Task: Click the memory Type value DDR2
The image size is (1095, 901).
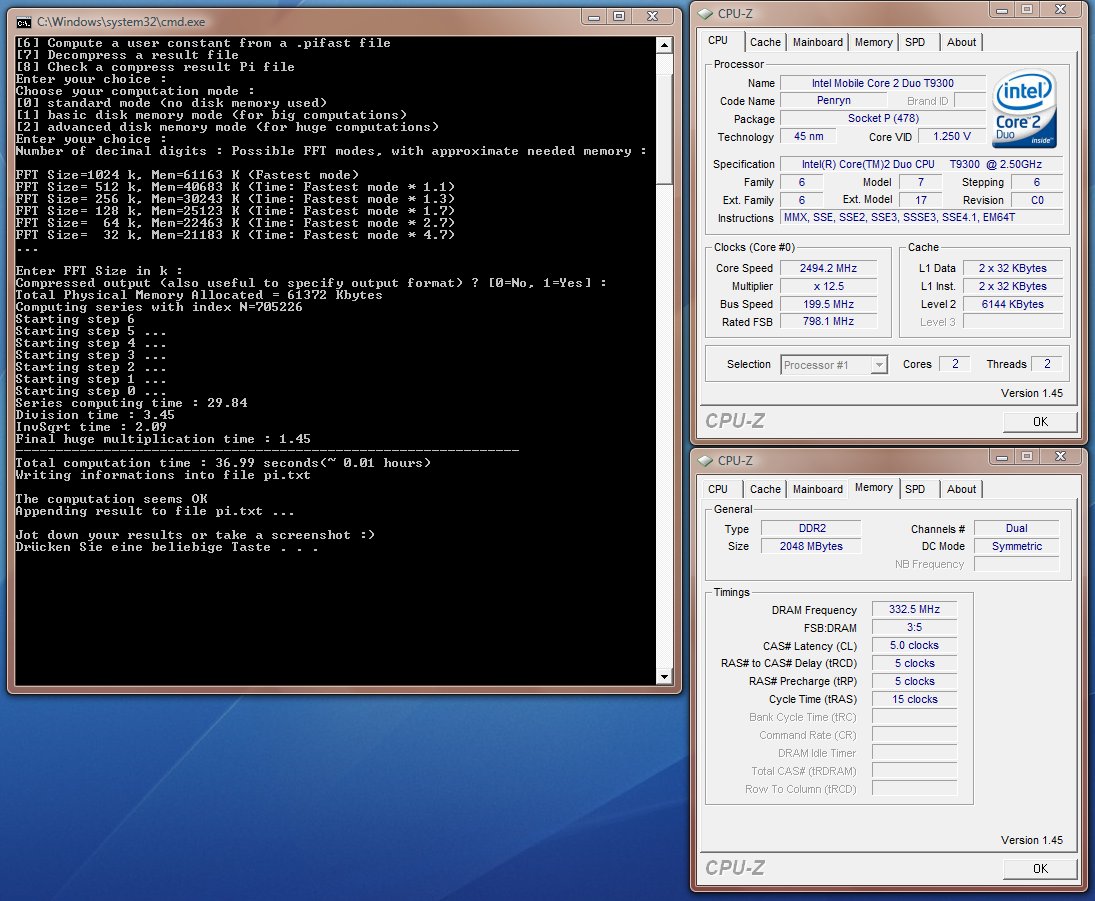Action: (x=811, y=529)
